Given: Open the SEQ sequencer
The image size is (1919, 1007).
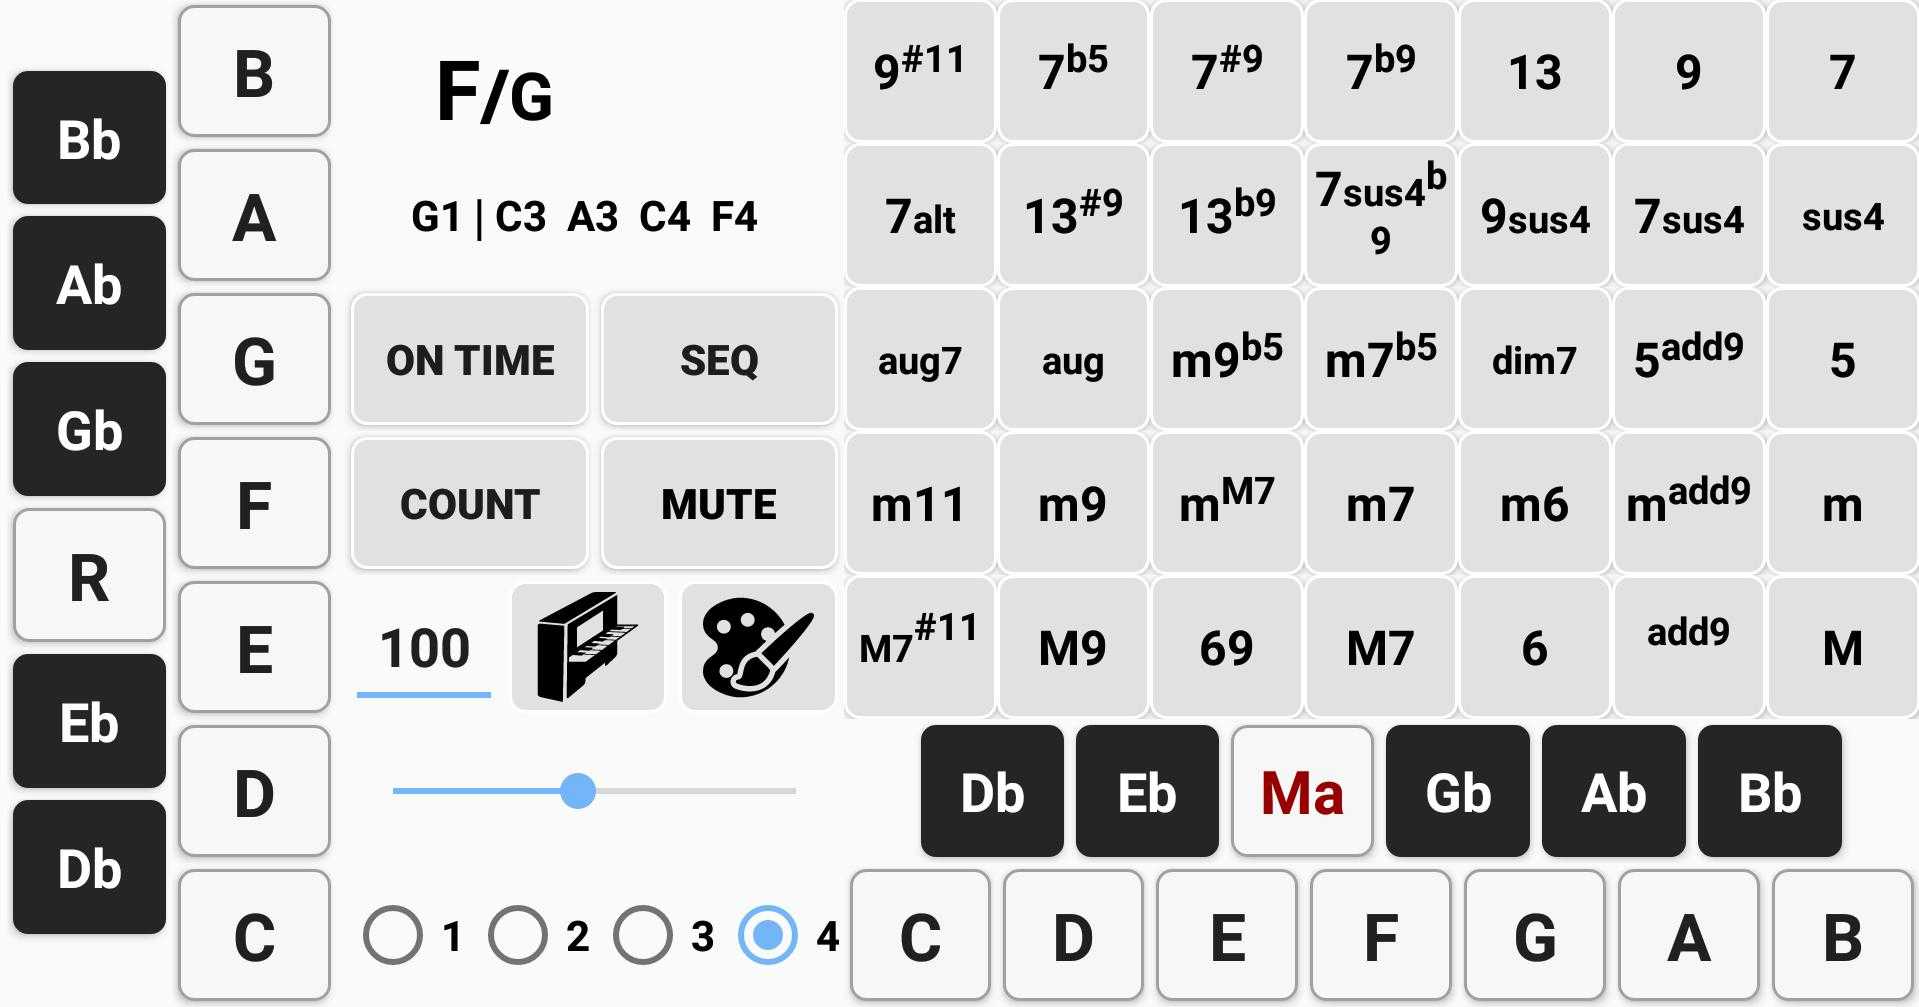Looking at the screenshot, I should [719, 360].
